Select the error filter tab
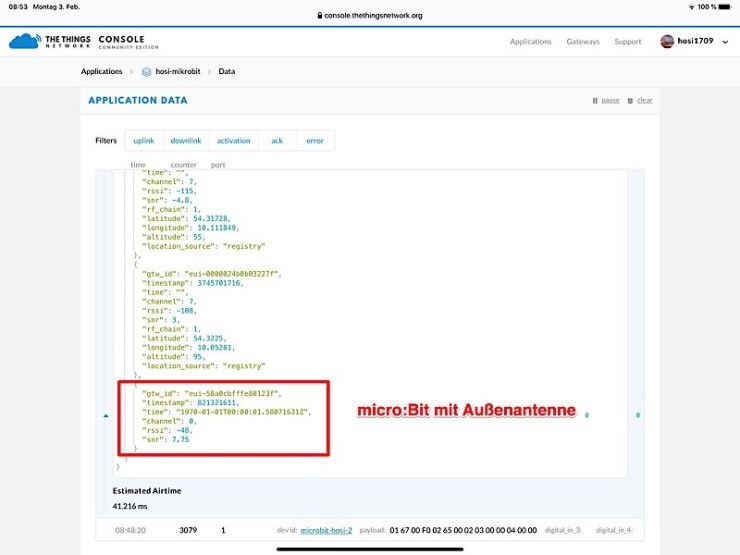This screenshot has height=555, width=740. [315, 141]
